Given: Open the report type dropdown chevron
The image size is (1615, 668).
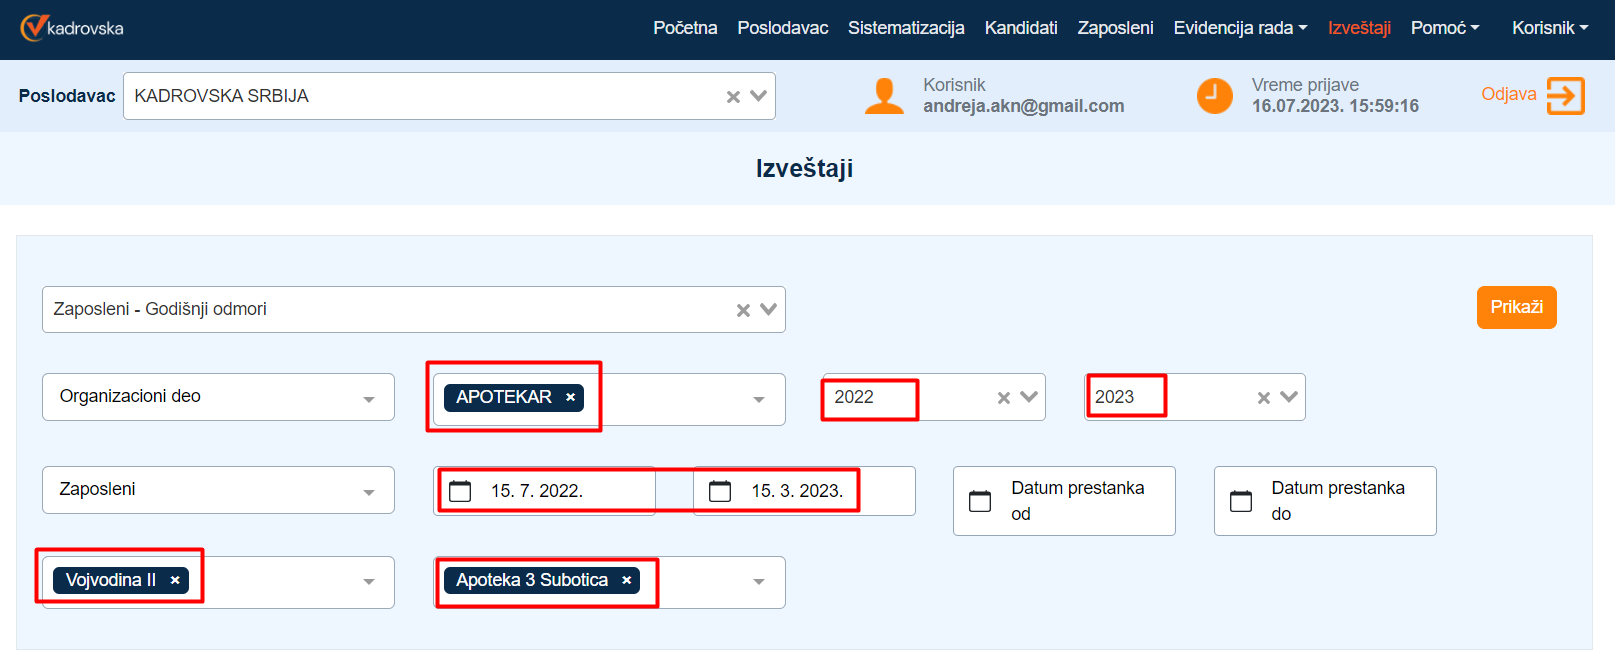Looking at the screenshot, I should point(768,310).
